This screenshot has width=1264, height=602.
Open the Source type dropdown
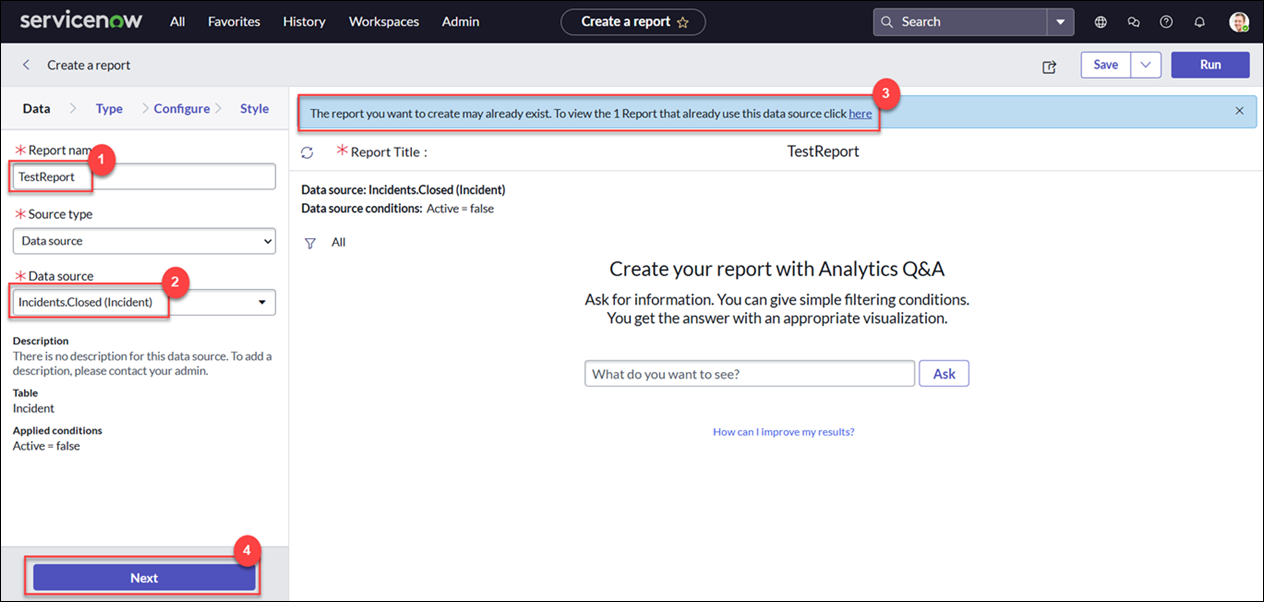[x=144, y=241]
